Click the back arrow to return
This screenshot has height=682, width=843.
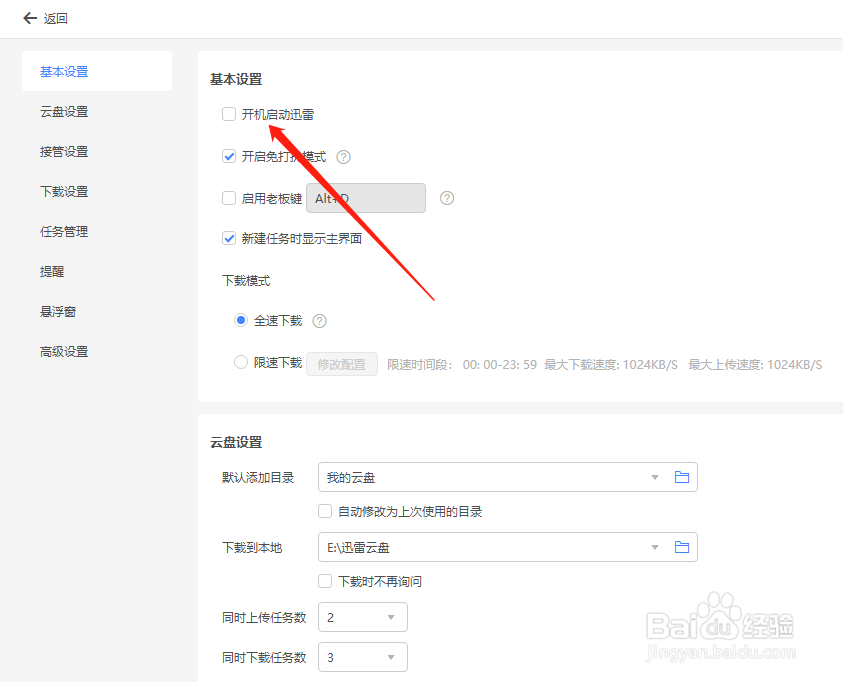tap(29, 18)
